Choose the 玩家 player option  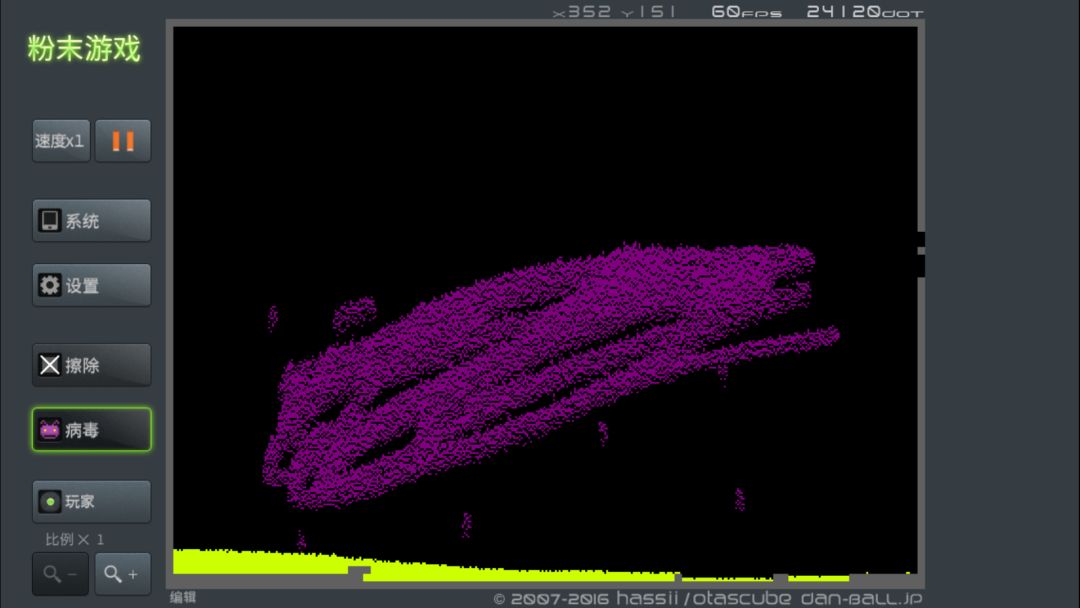(92, 501)
